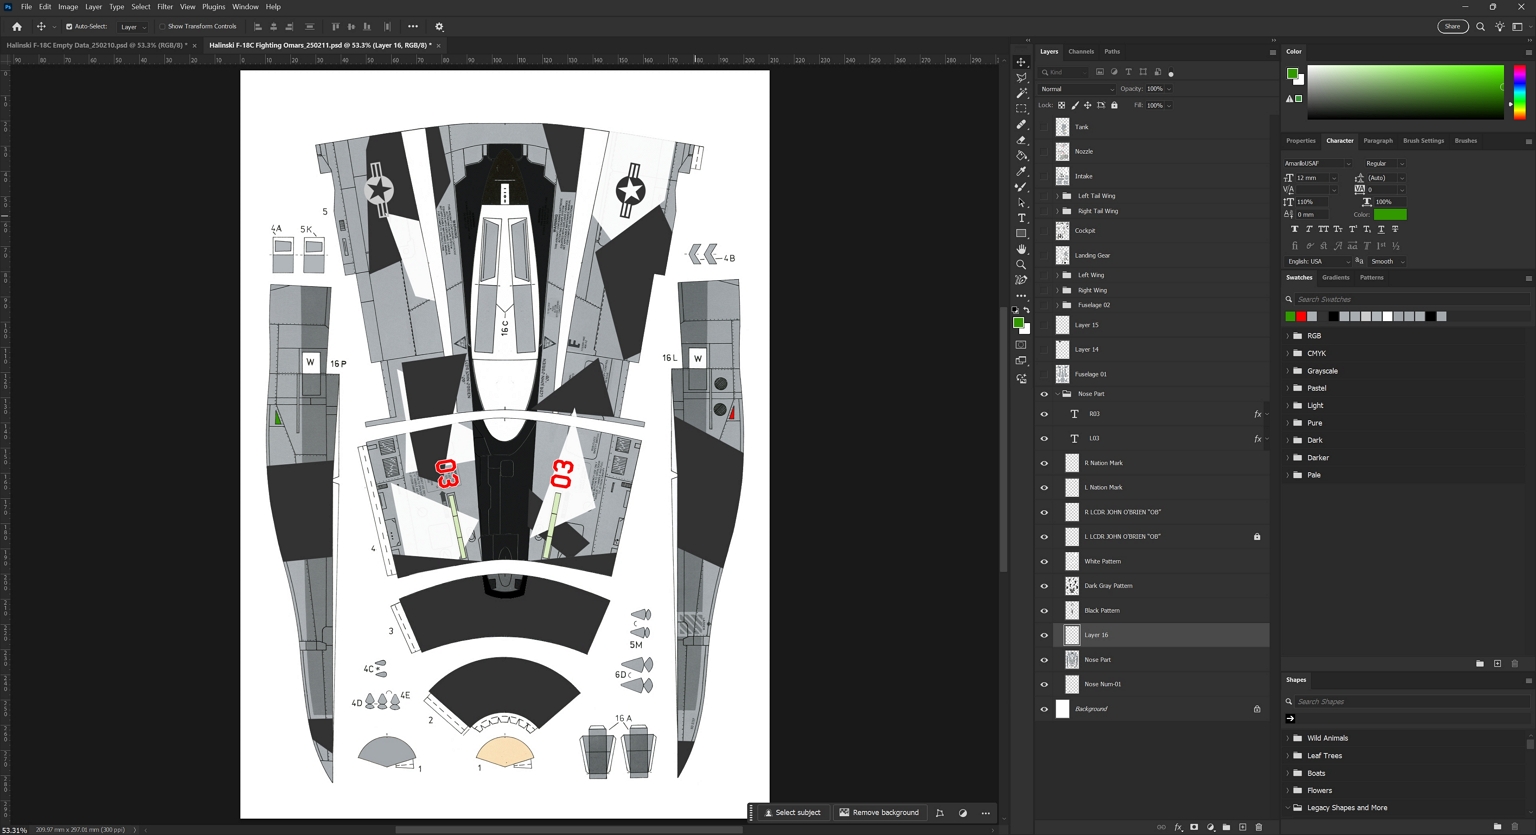Click Faux Bold in Character panel
Screen dimensions: 1536x835
pyautogui.click(x=1295, y=229)
